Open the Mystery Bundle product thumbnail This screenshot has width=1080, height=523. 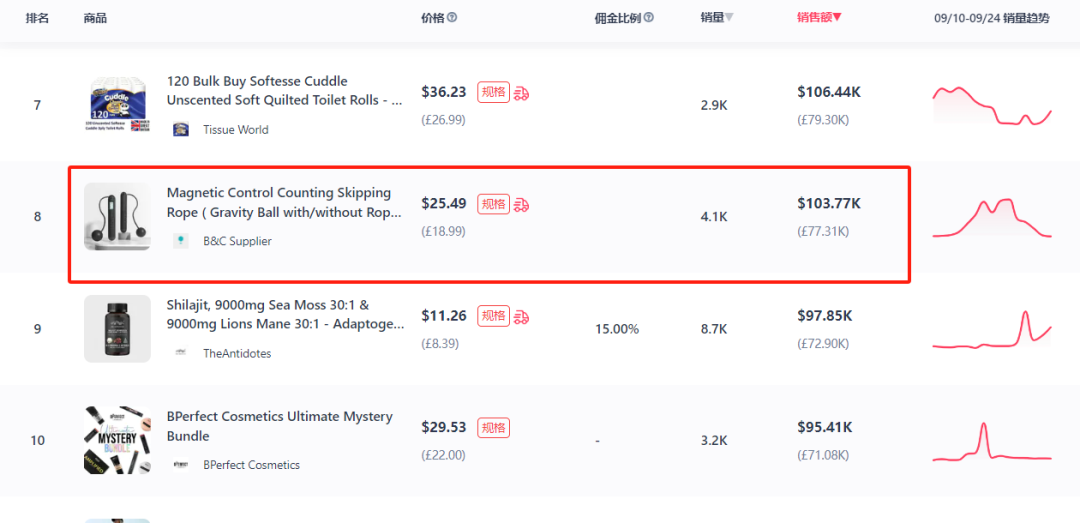pos(117,440)
